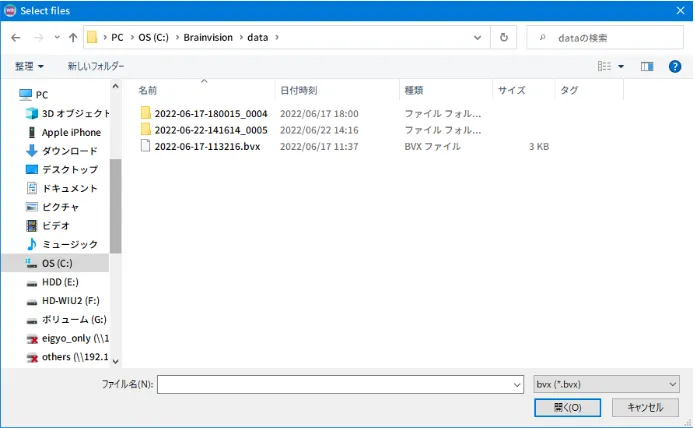
Task: Click the Up one level arrow
Action: point(73,38)
